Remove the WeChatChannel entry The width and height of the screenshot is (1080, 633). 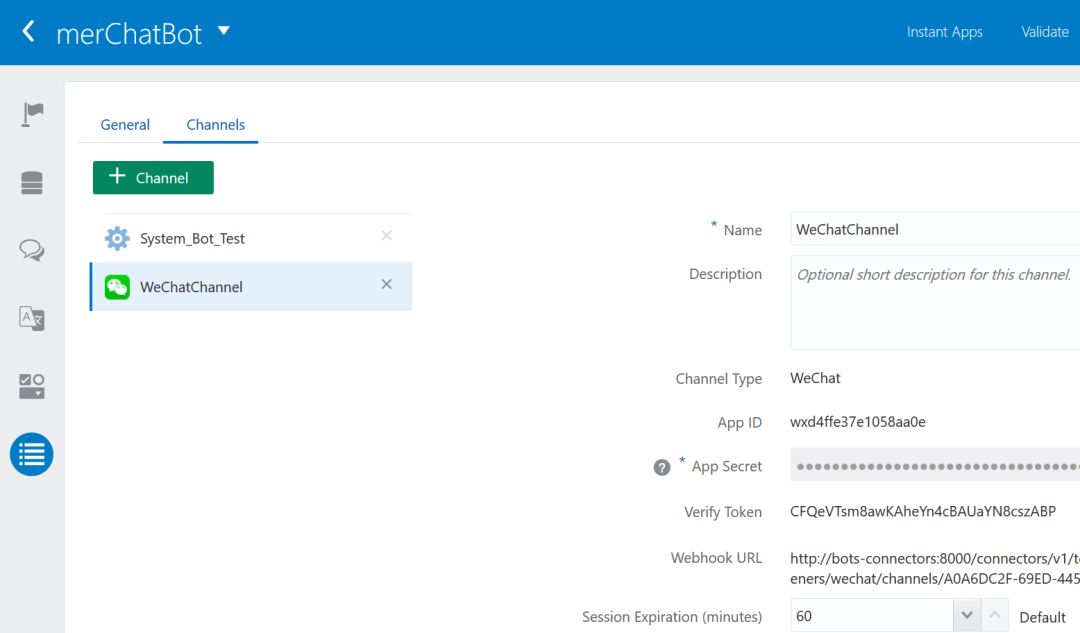pyautogui.click(x=387, y=285)
